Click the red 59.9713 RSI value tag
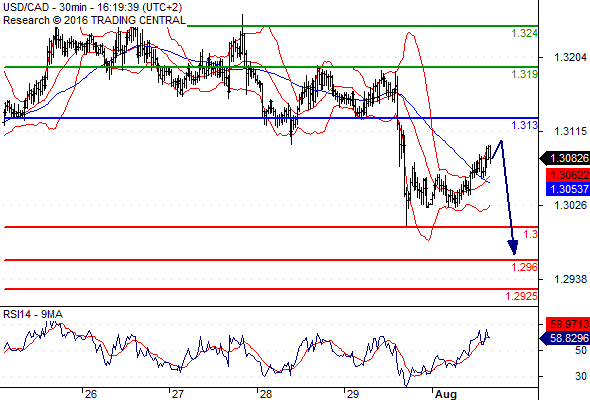 pyautogui.click(x=568, y=324)
